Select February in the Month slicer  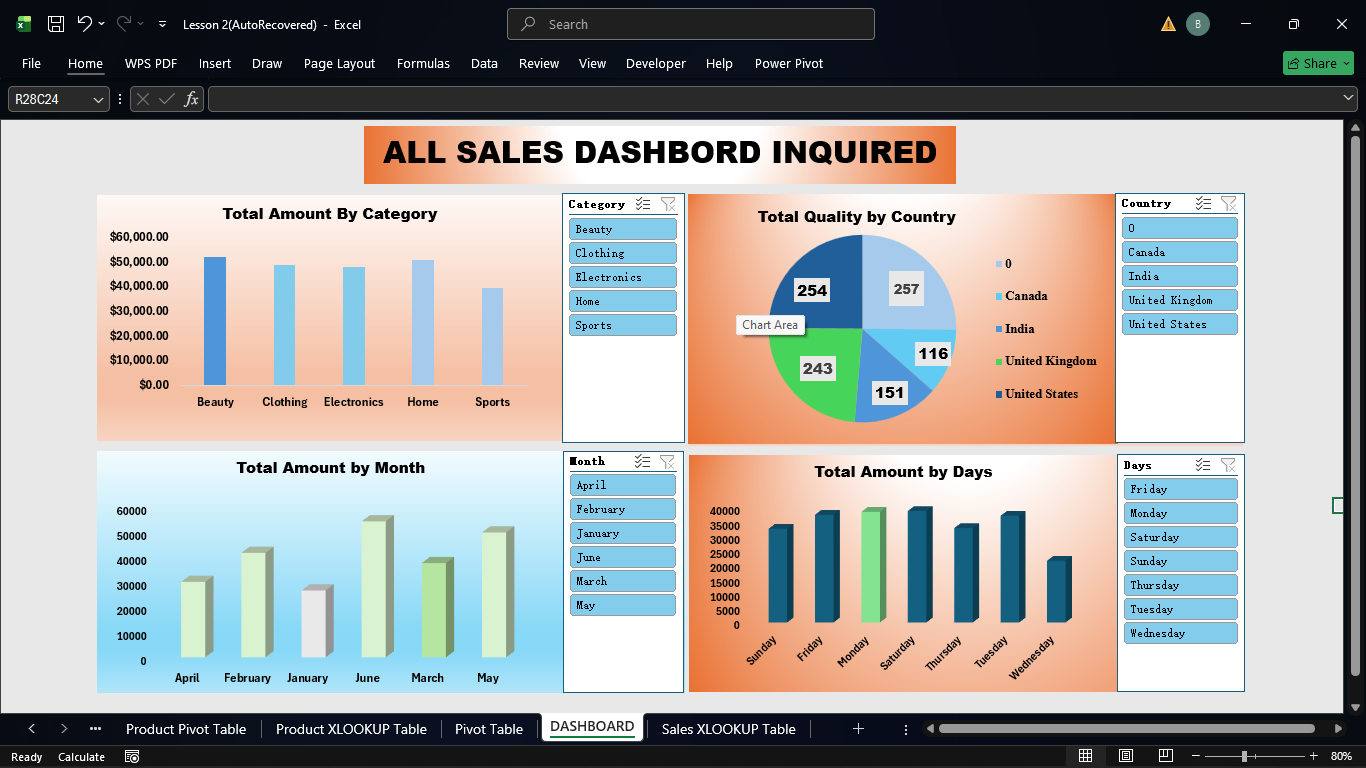pyautogui.click(x=622, y=508)
